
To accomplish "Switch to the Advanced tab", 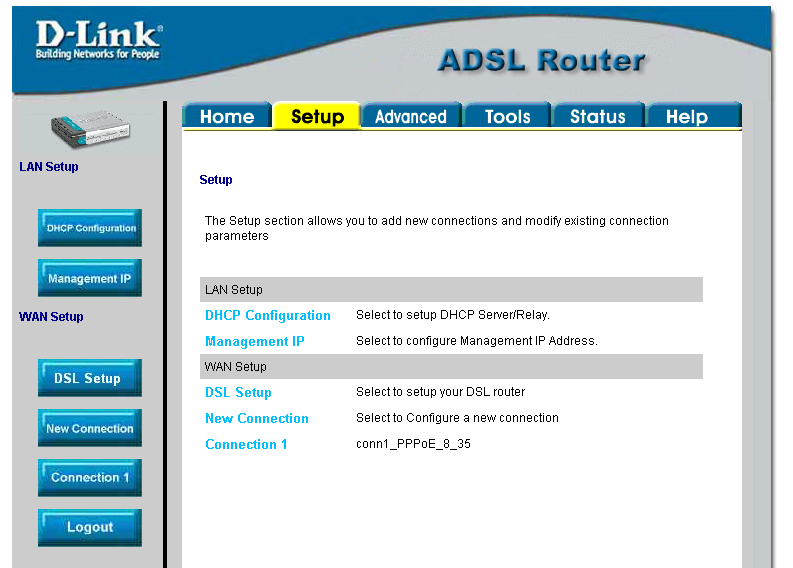I will (x=411, y=116).
